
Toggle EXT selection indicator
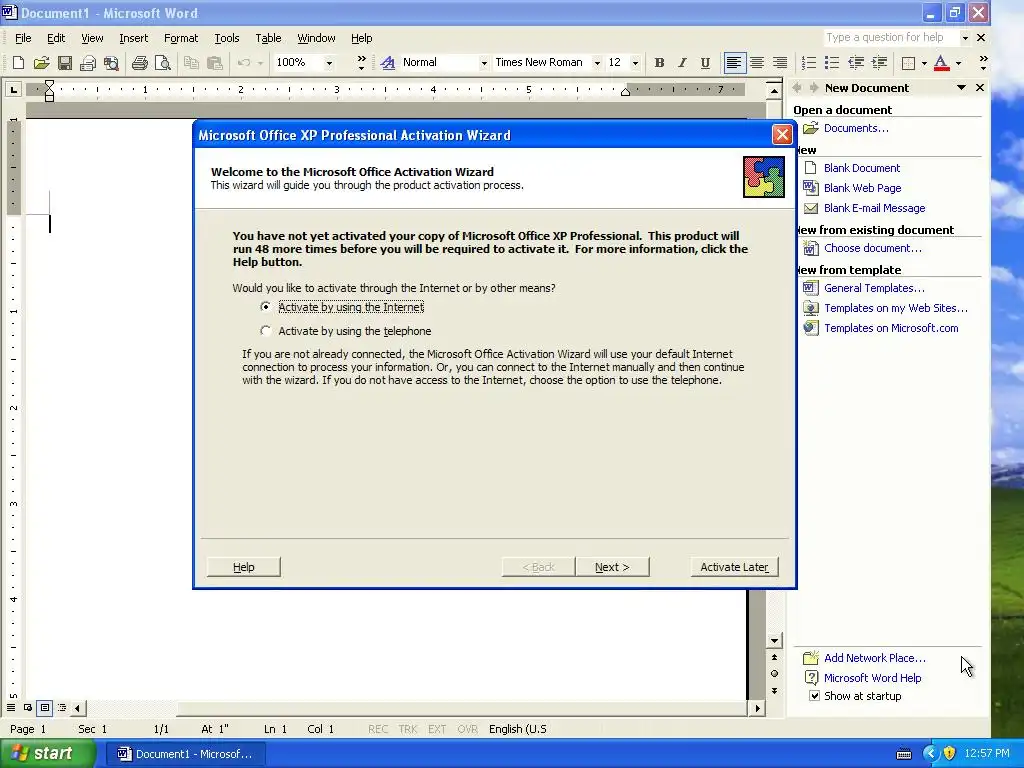coord(437,729)
